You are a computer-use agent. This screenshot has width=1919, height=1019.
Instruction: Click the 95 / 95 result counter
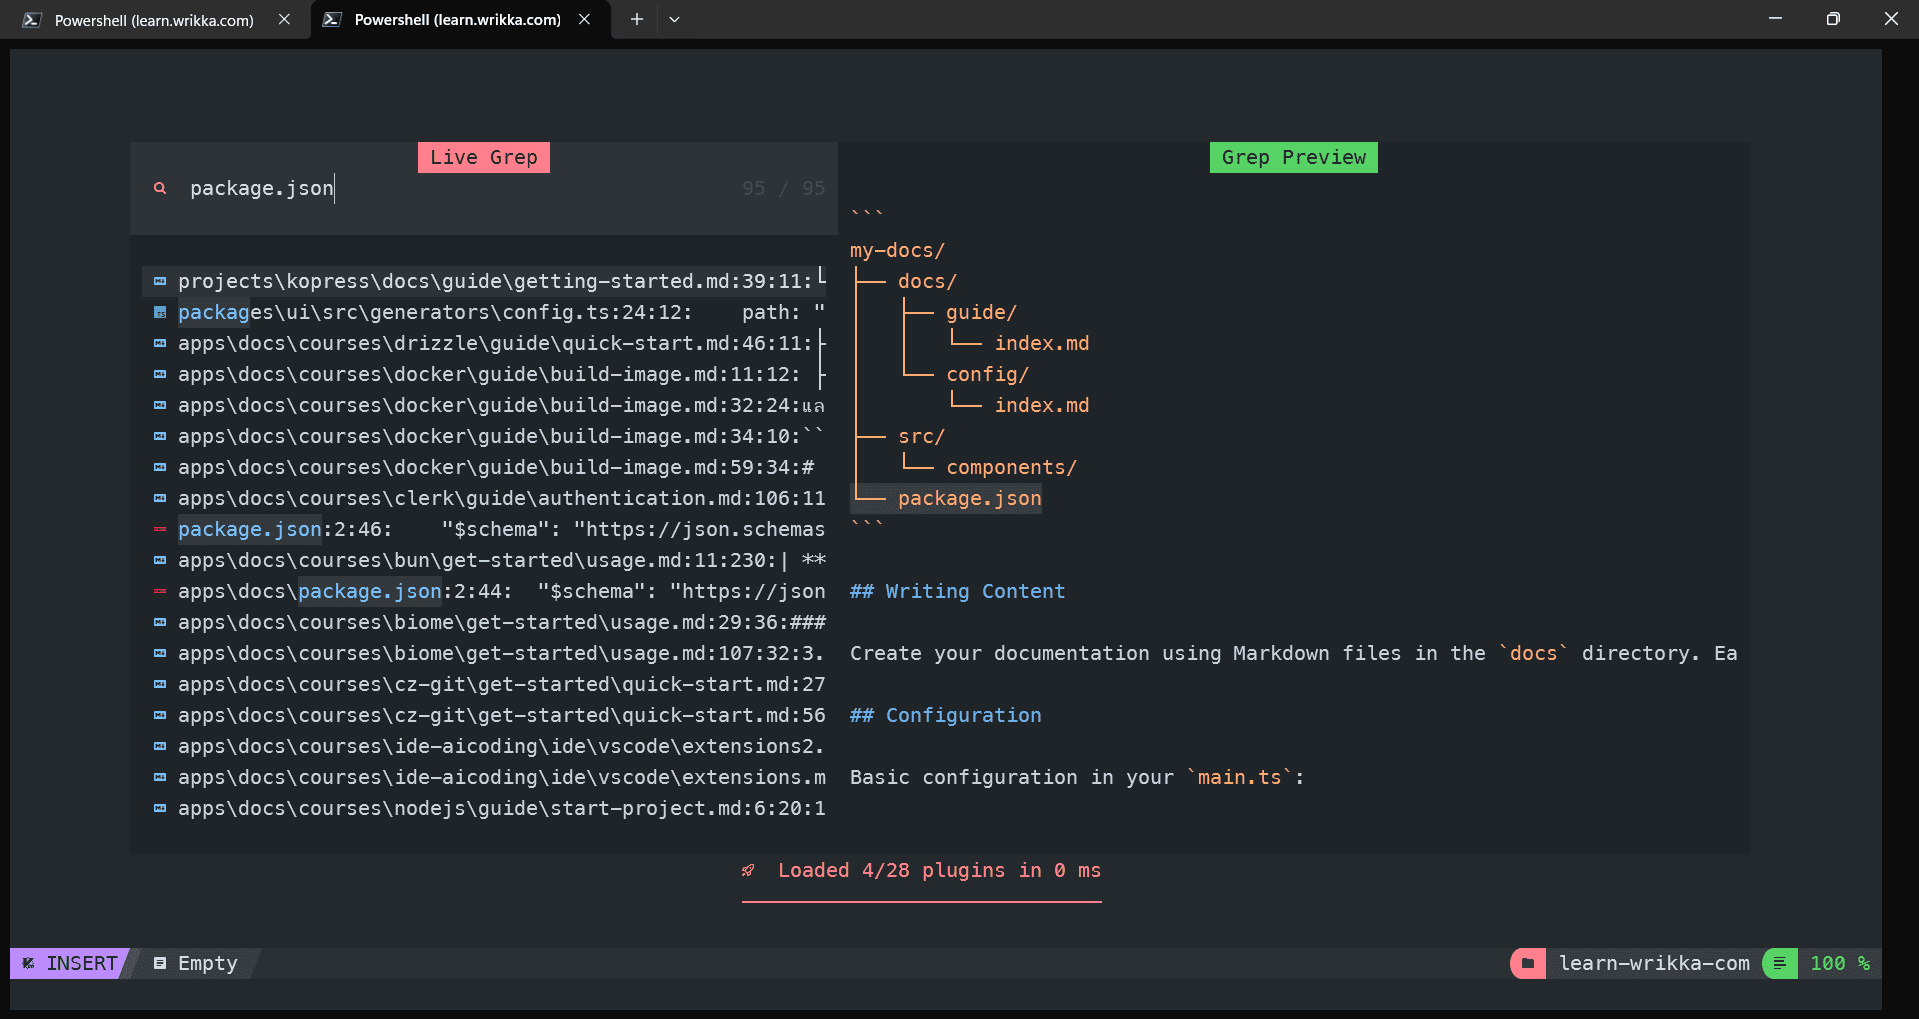(x=783, y=188)
